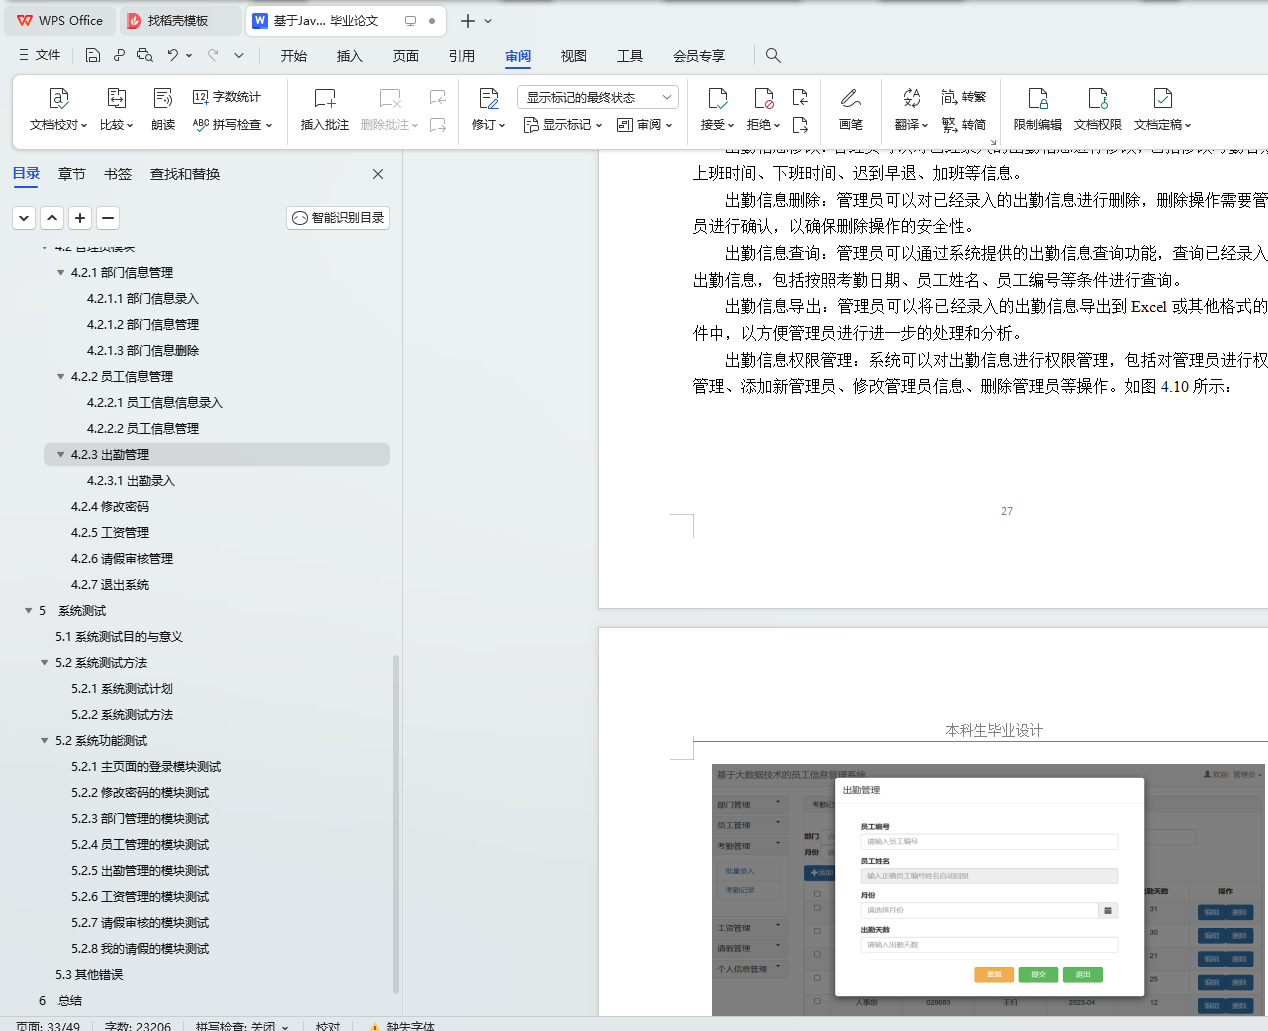Jump to next revision icon
The width and height of the screenshot is (1268, 1031).
[800, 125]
